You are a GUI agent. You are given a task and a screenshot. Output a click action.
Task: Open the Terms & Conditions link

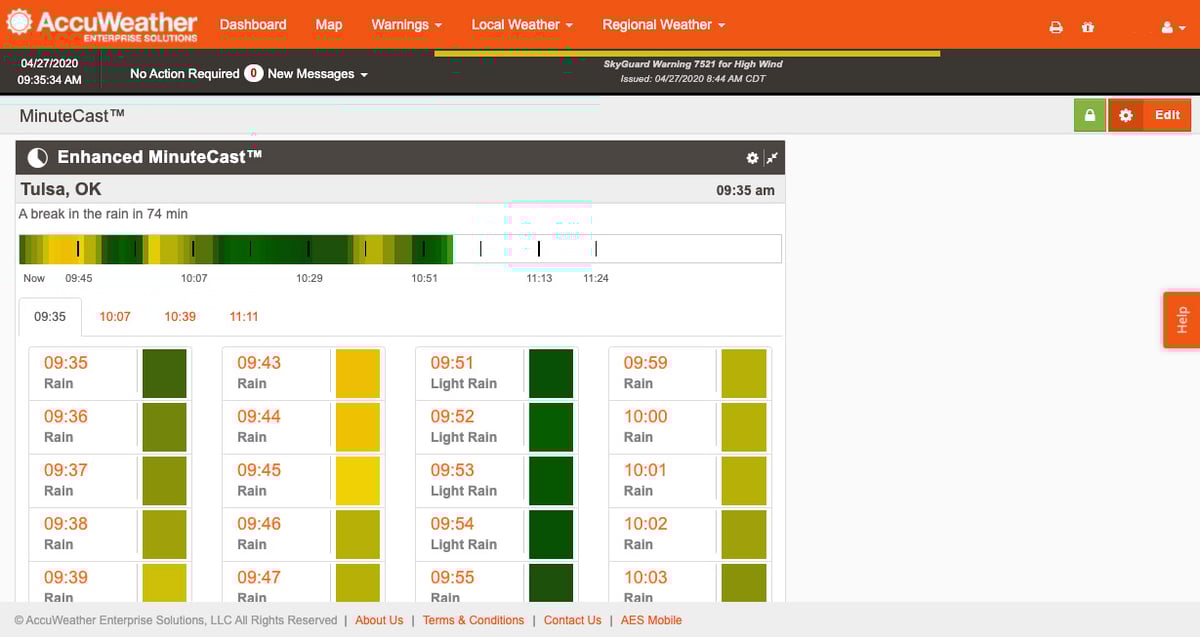click(x=473, y=620)
